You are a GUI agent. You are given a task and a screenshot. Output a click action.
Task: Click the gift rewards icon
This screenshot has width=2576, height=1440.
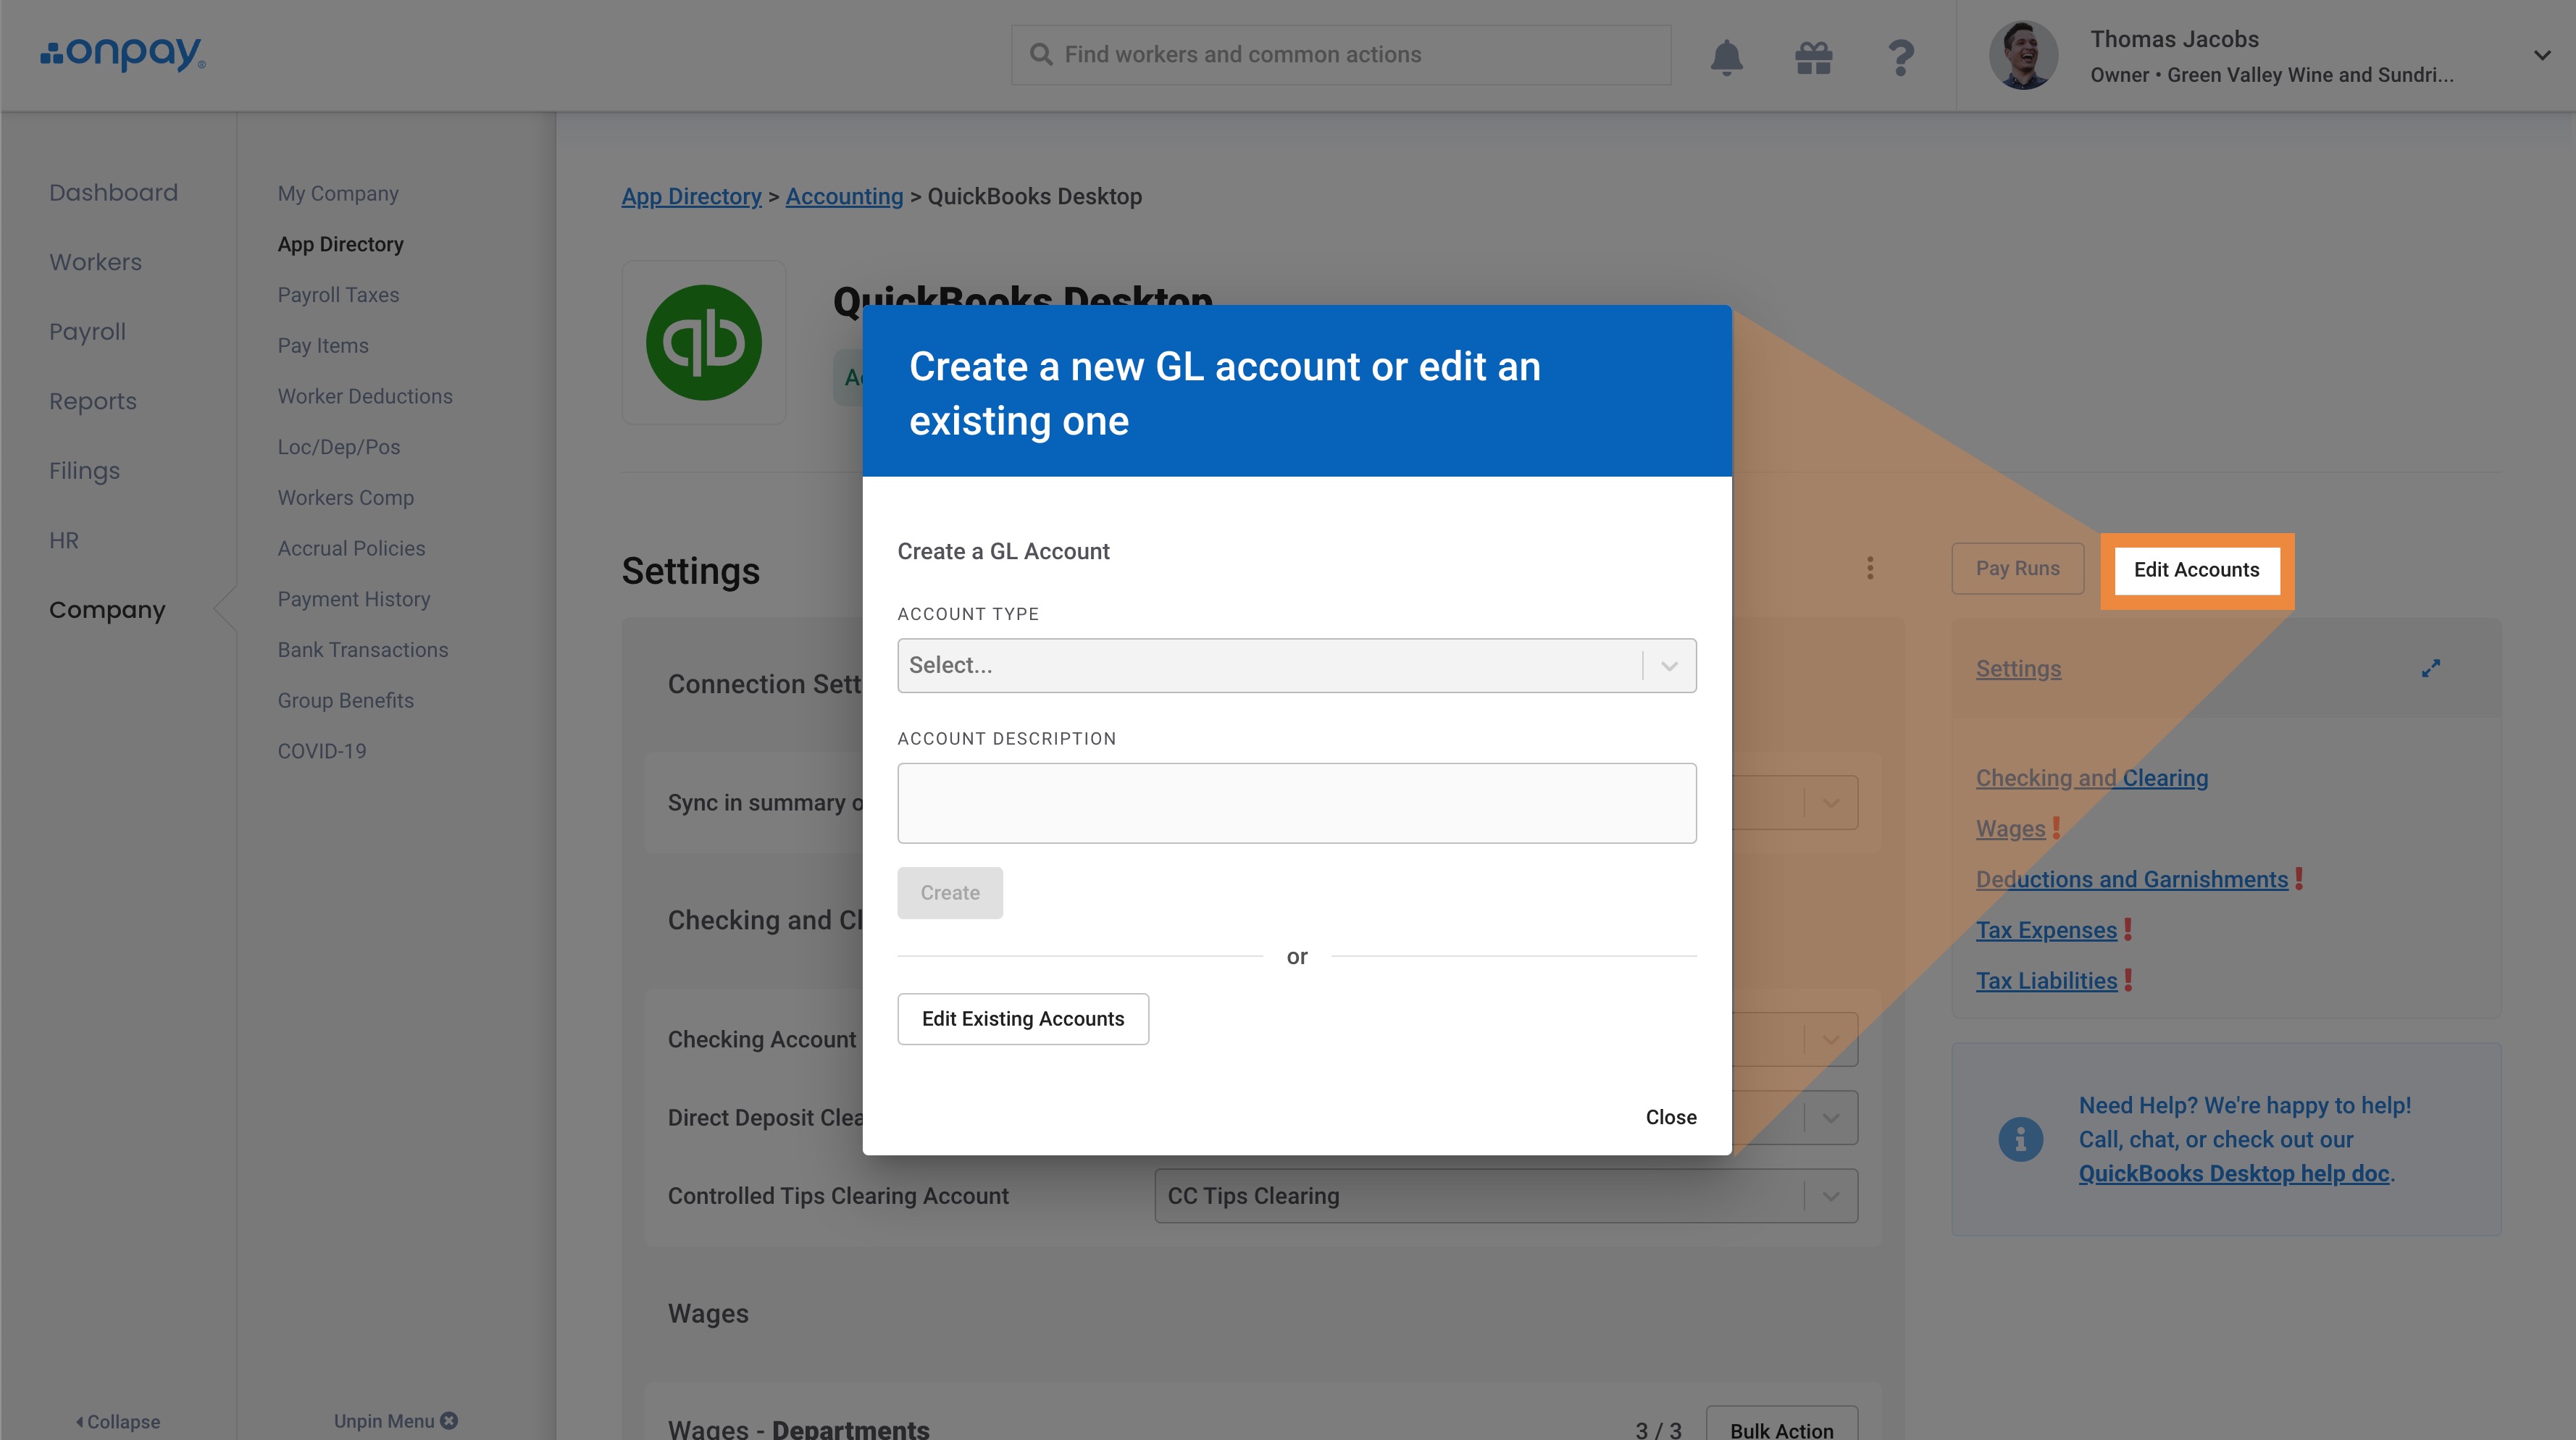(x=1813, y=57)
